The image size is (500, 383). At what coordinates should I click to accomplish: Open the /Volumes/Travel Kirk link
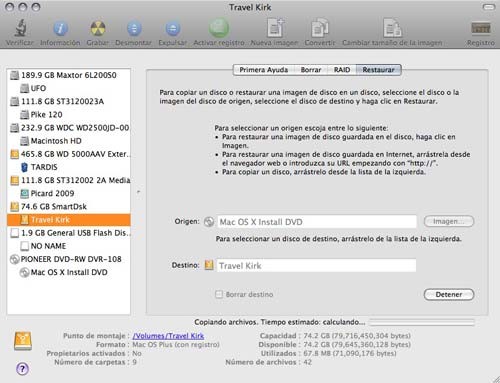[x=168, y=336]
